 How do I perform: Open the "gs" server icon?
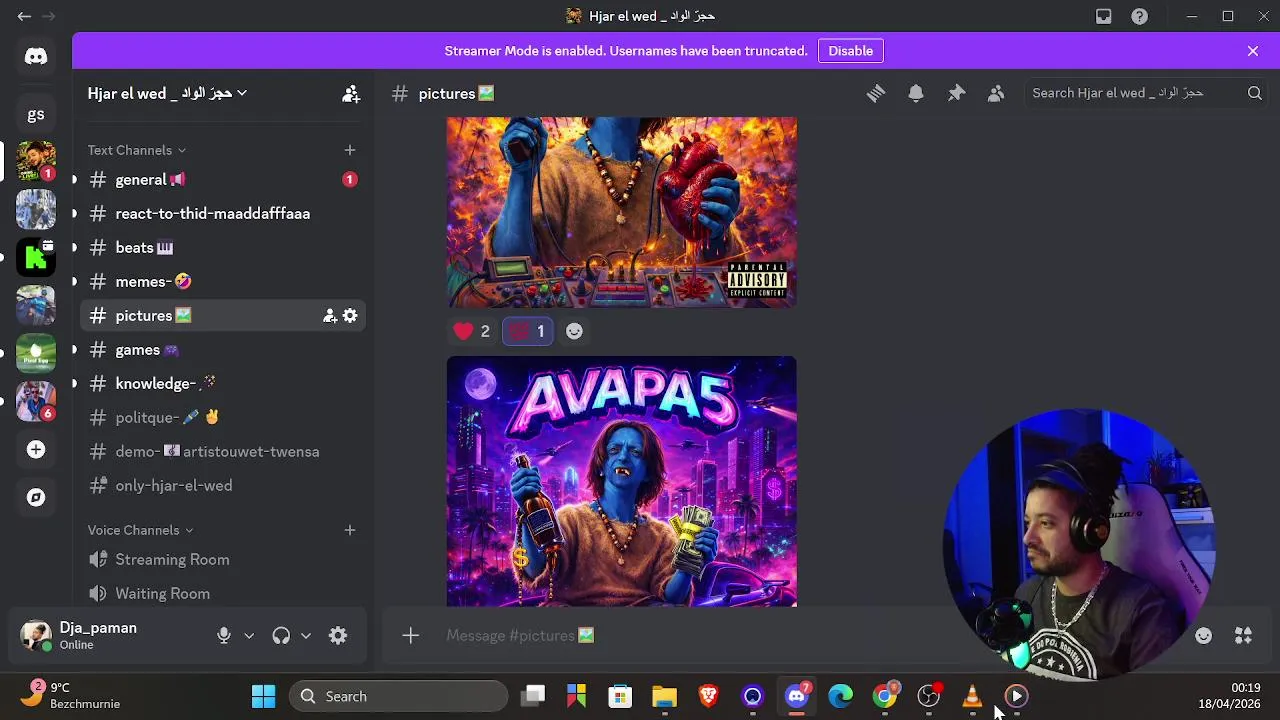coord(36,114)
